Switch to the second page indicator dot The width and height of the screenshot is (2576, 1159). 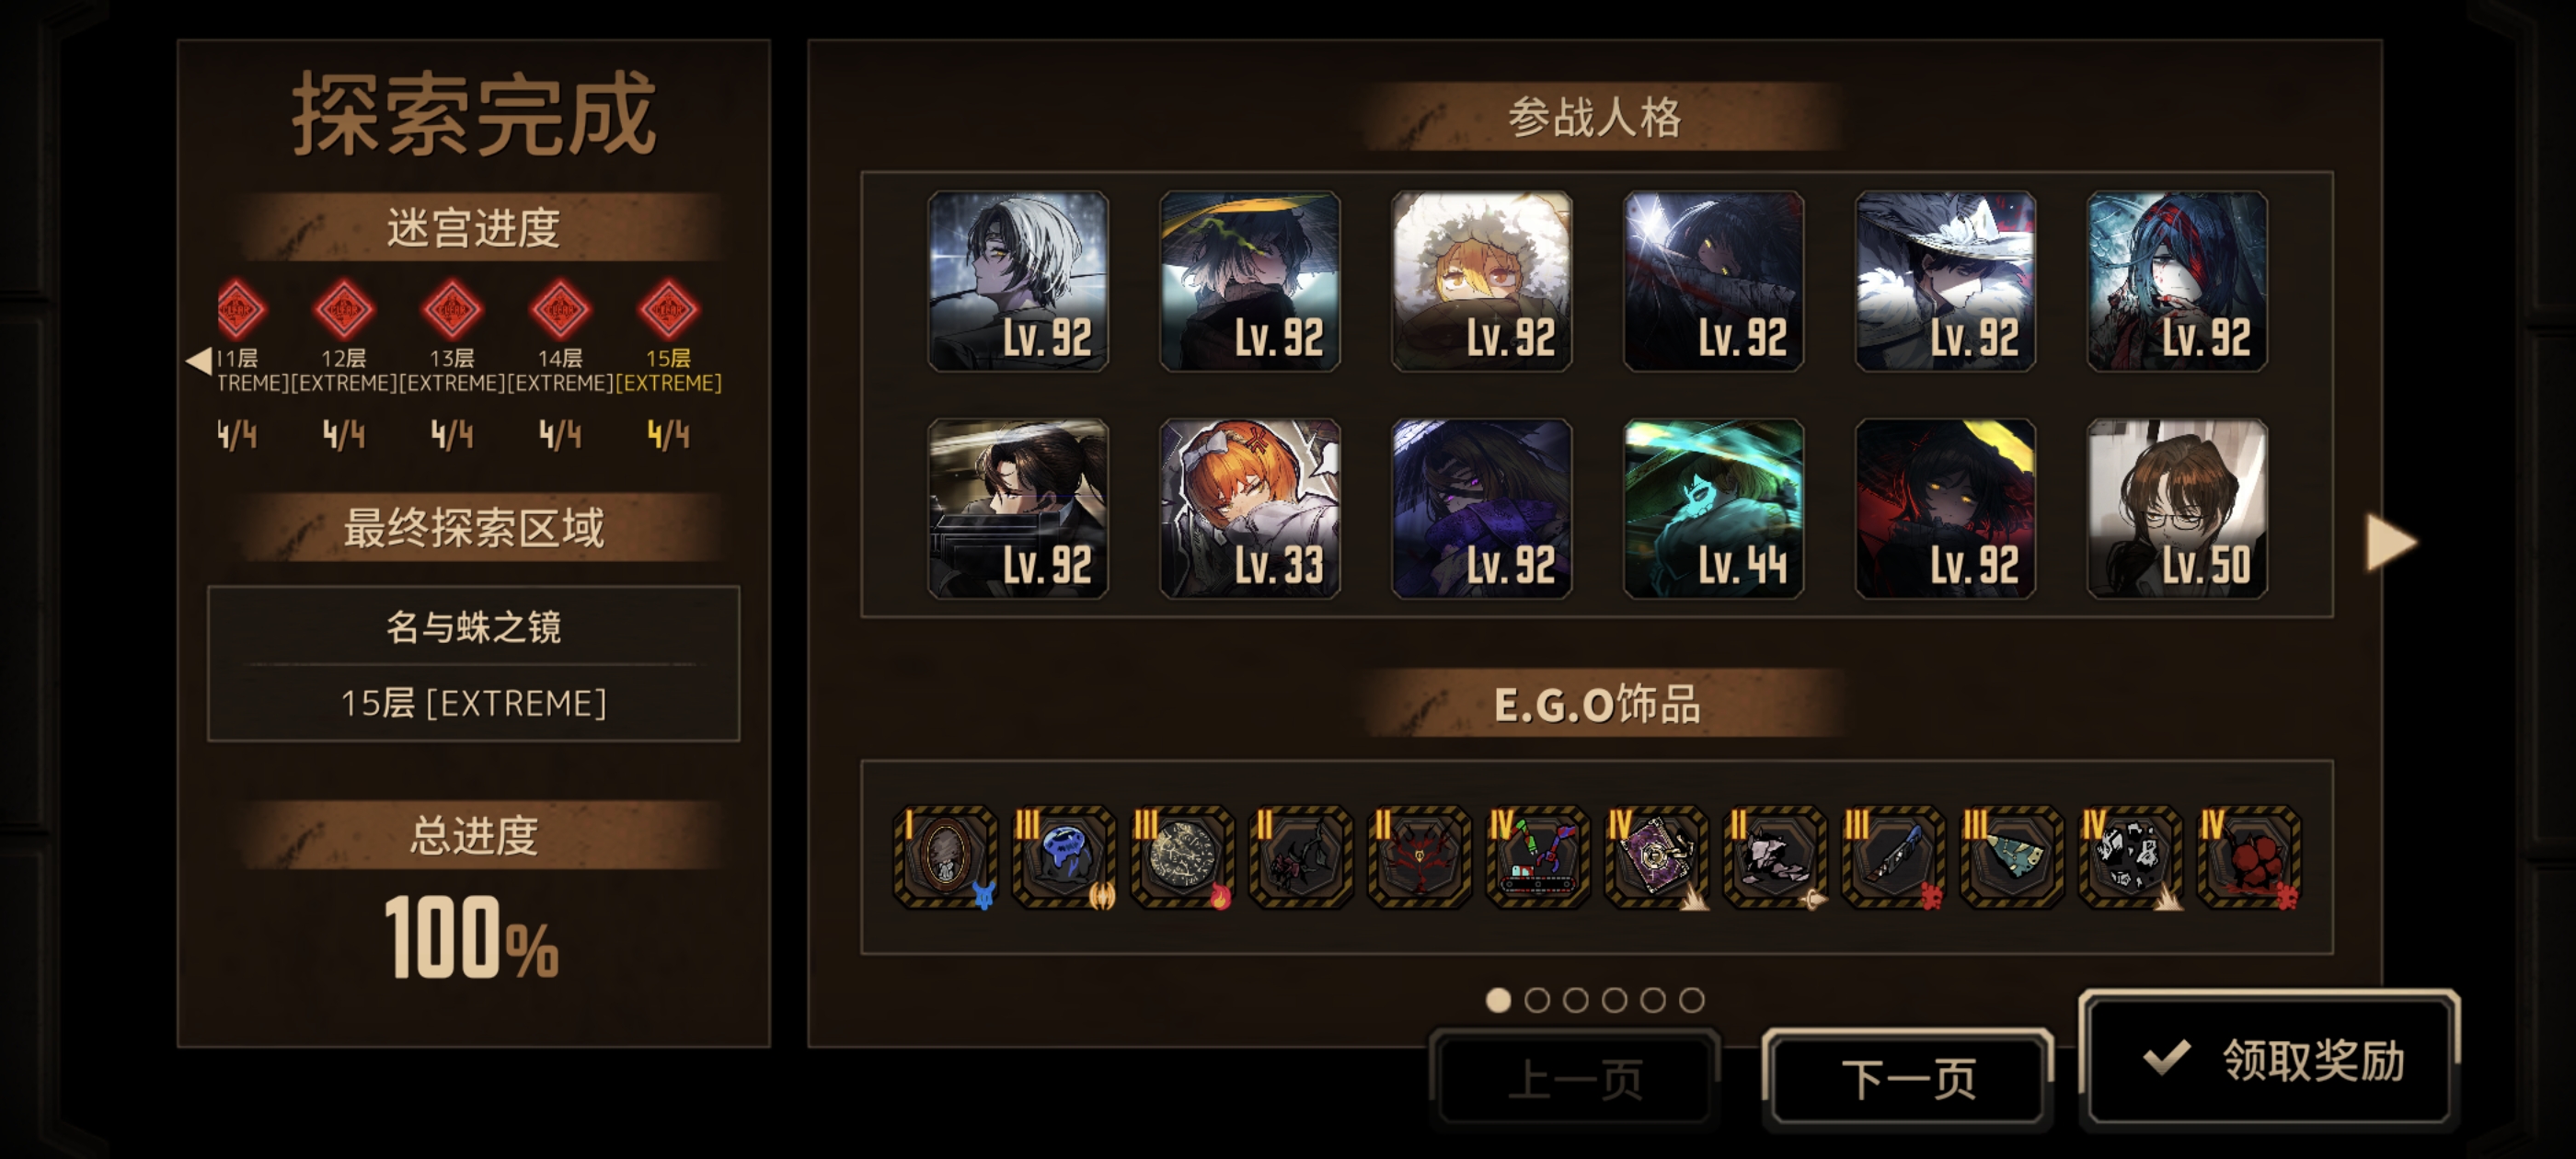coord(1536,1000)
